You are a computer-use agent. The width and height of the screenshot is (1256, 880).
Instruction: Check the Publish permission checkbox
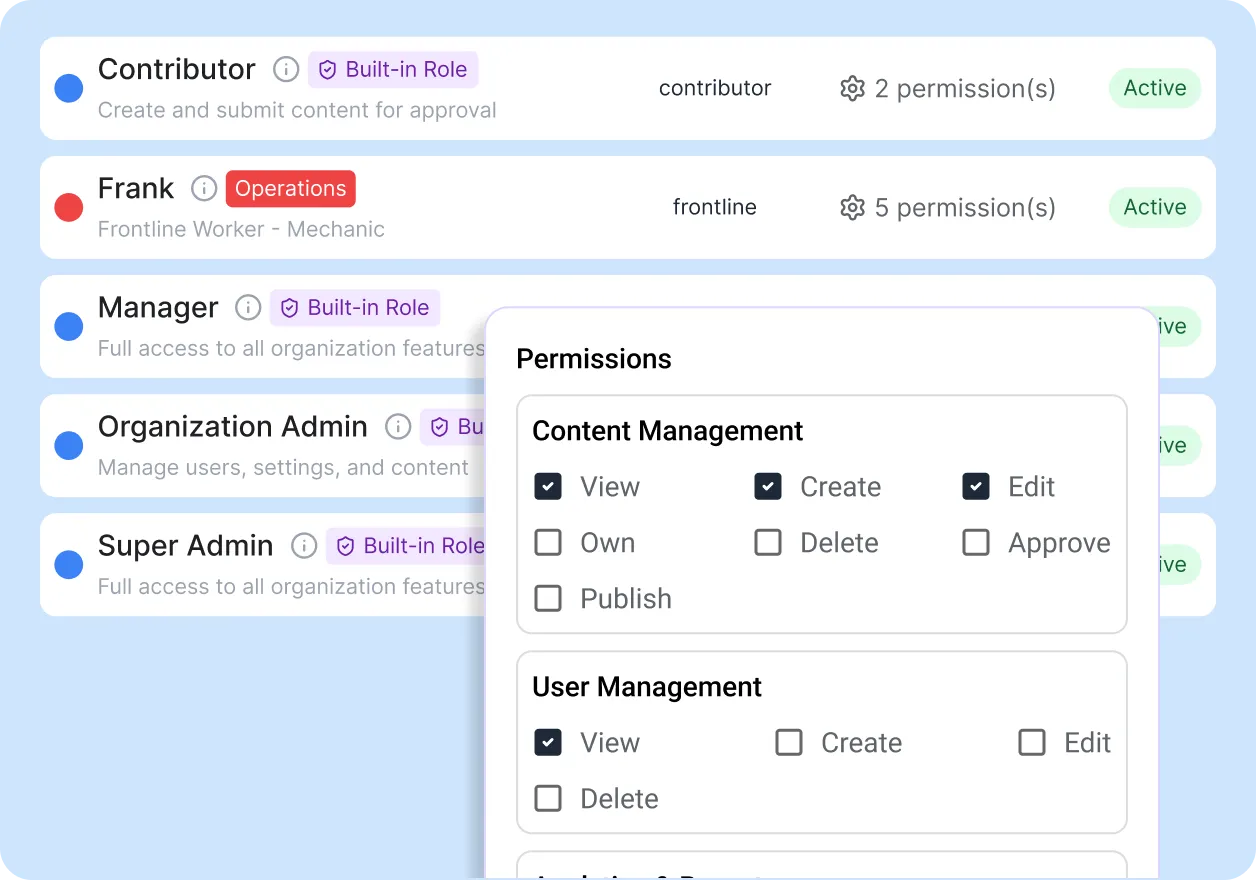click(548, 599)
